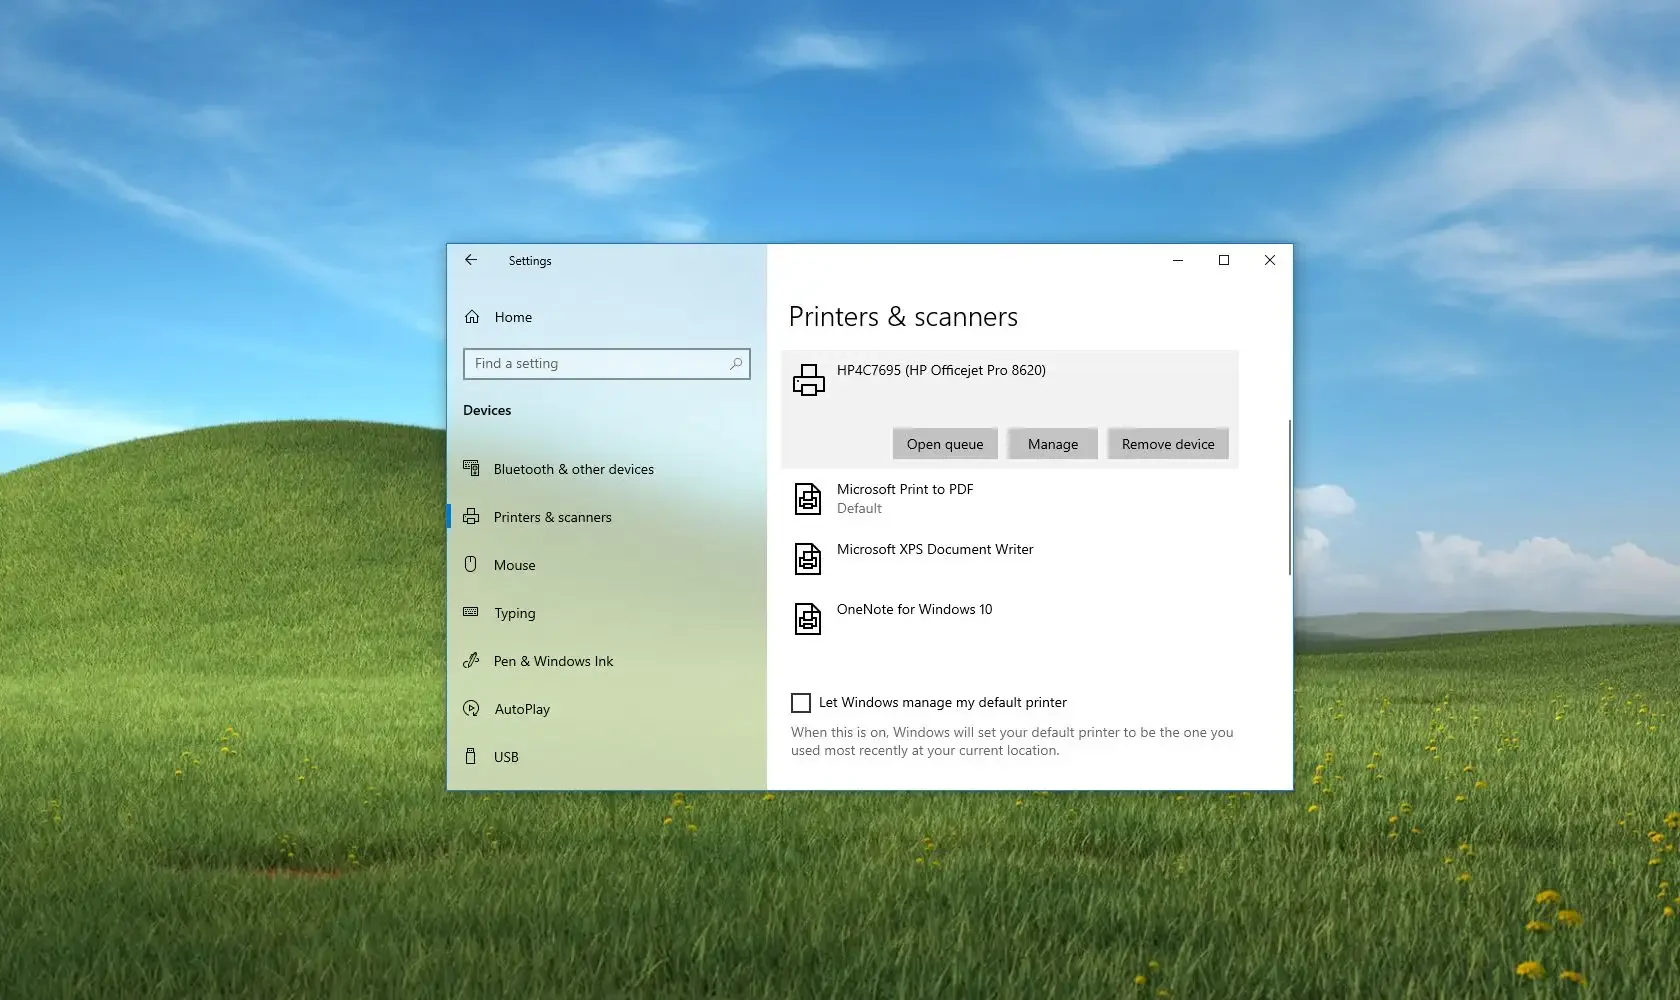Click the Manage button
Screen dimensions: 1680x1000
(x=1052, y=443)
